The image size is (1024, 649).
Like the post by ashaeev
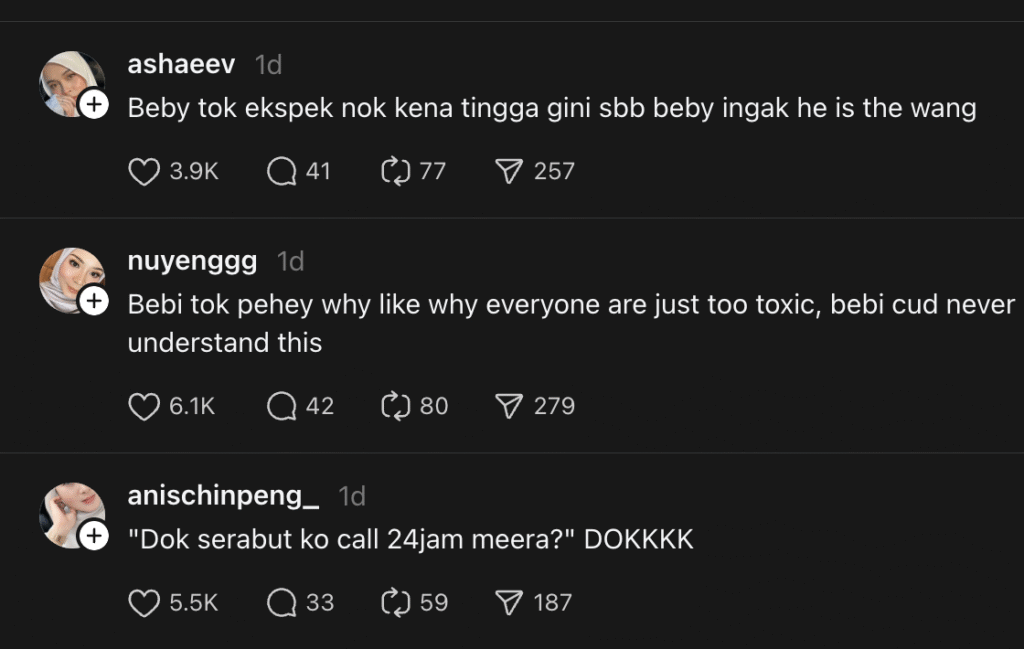(145, 172)
